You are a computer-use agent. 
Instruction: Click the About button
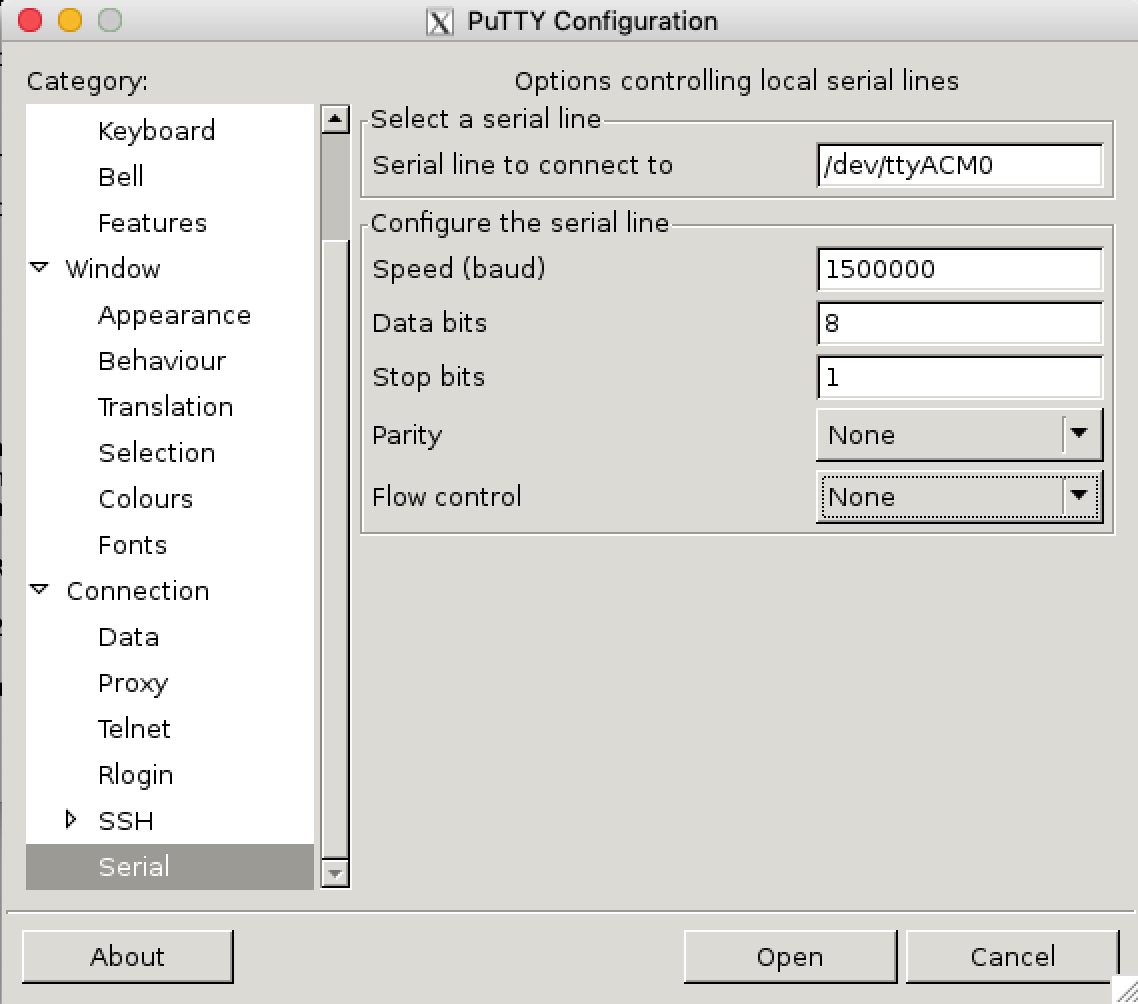(128, 957)
